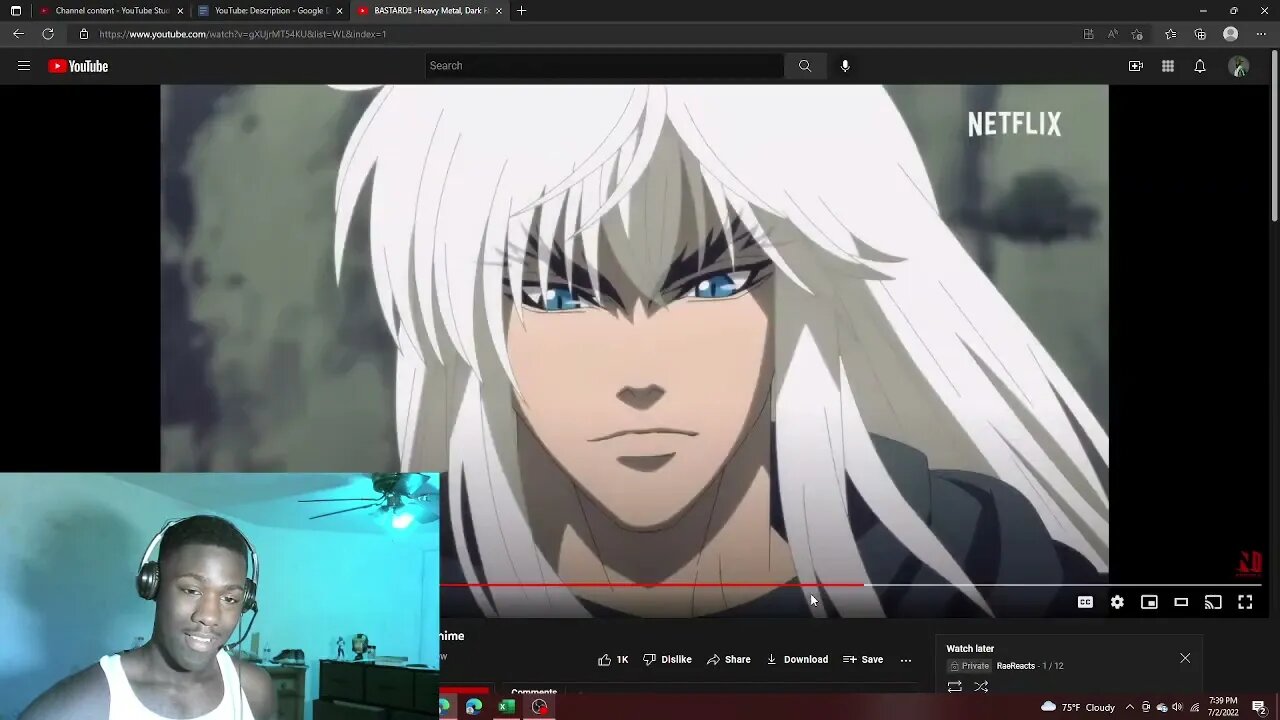Download the video

797,660
